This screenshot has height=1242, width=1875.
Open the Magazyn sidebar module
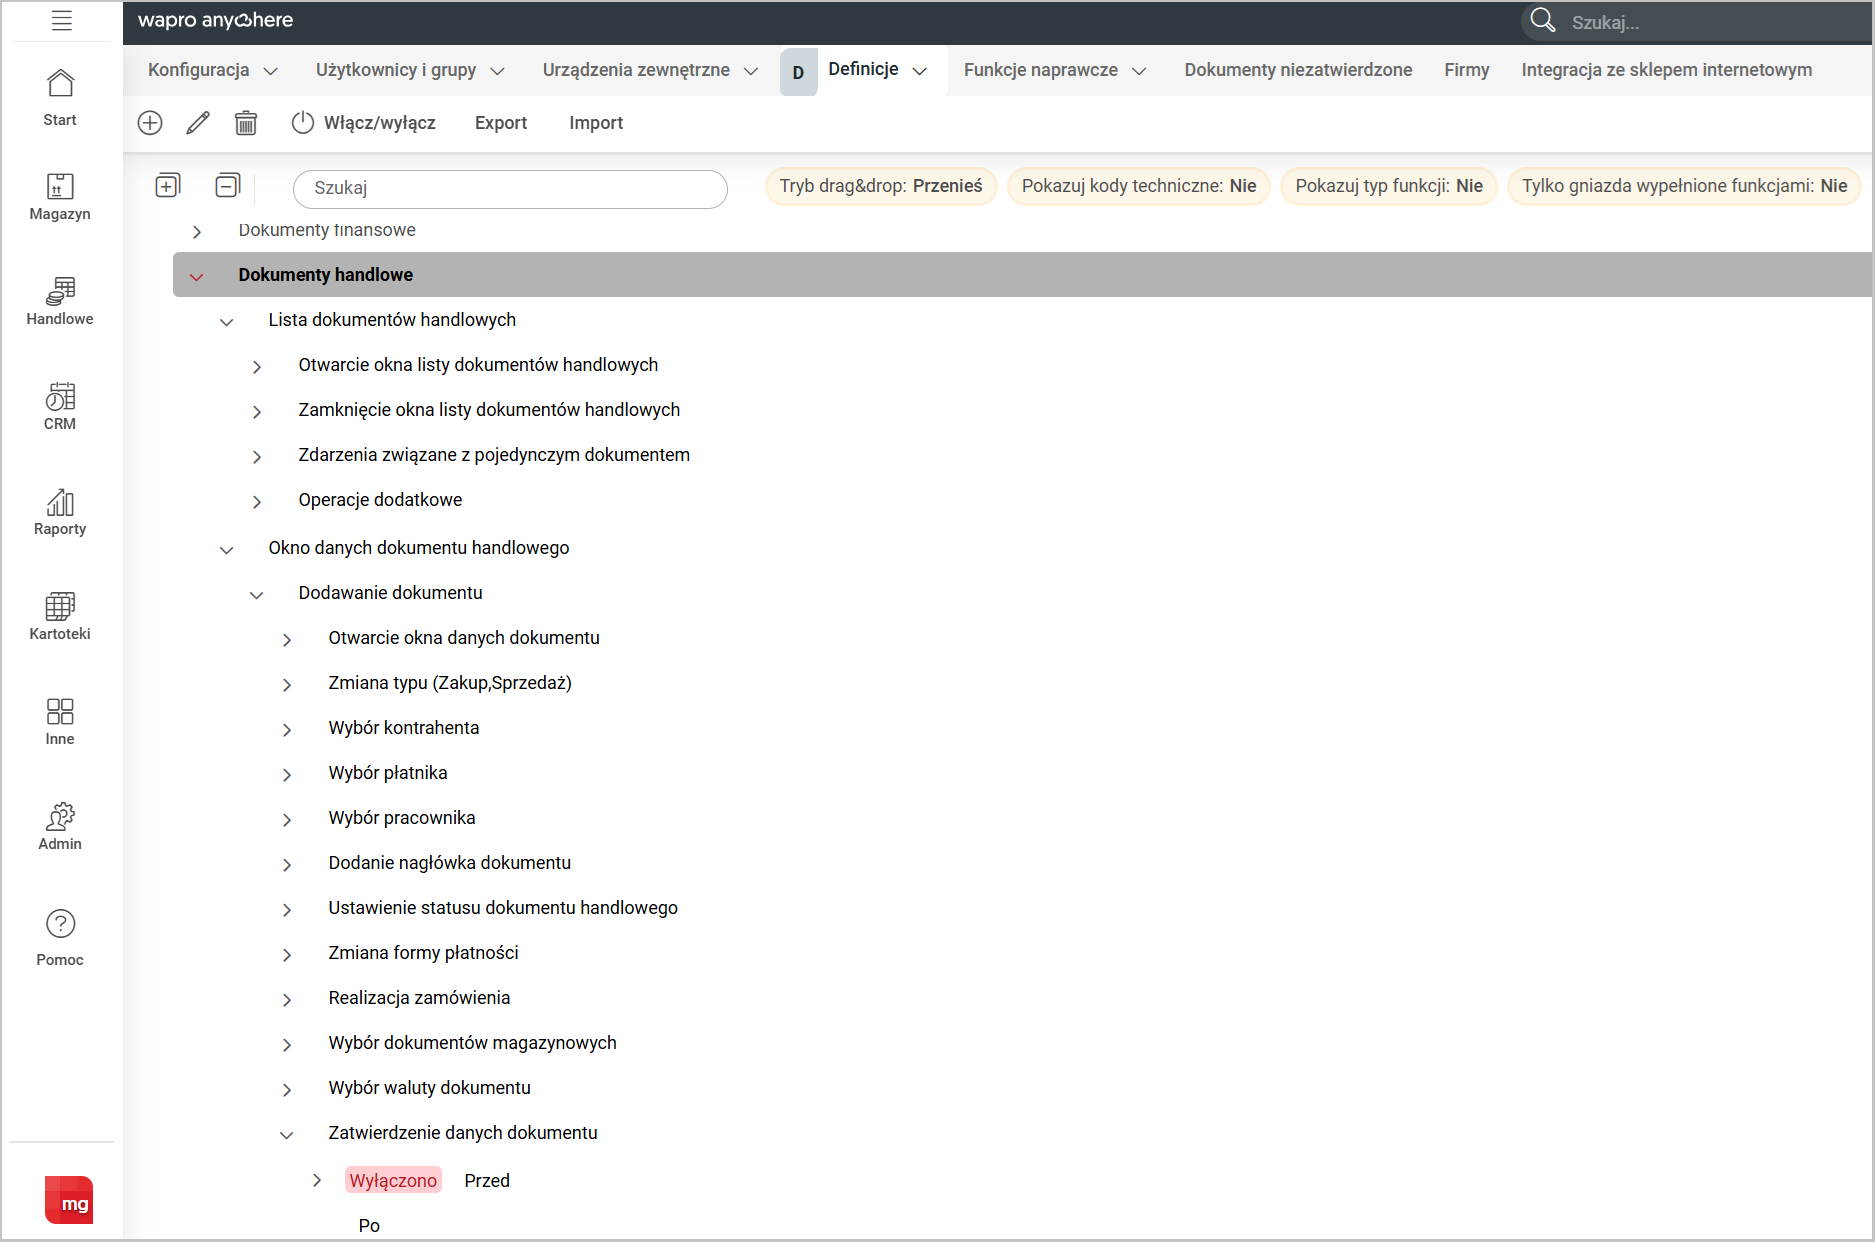click(60, 197)
